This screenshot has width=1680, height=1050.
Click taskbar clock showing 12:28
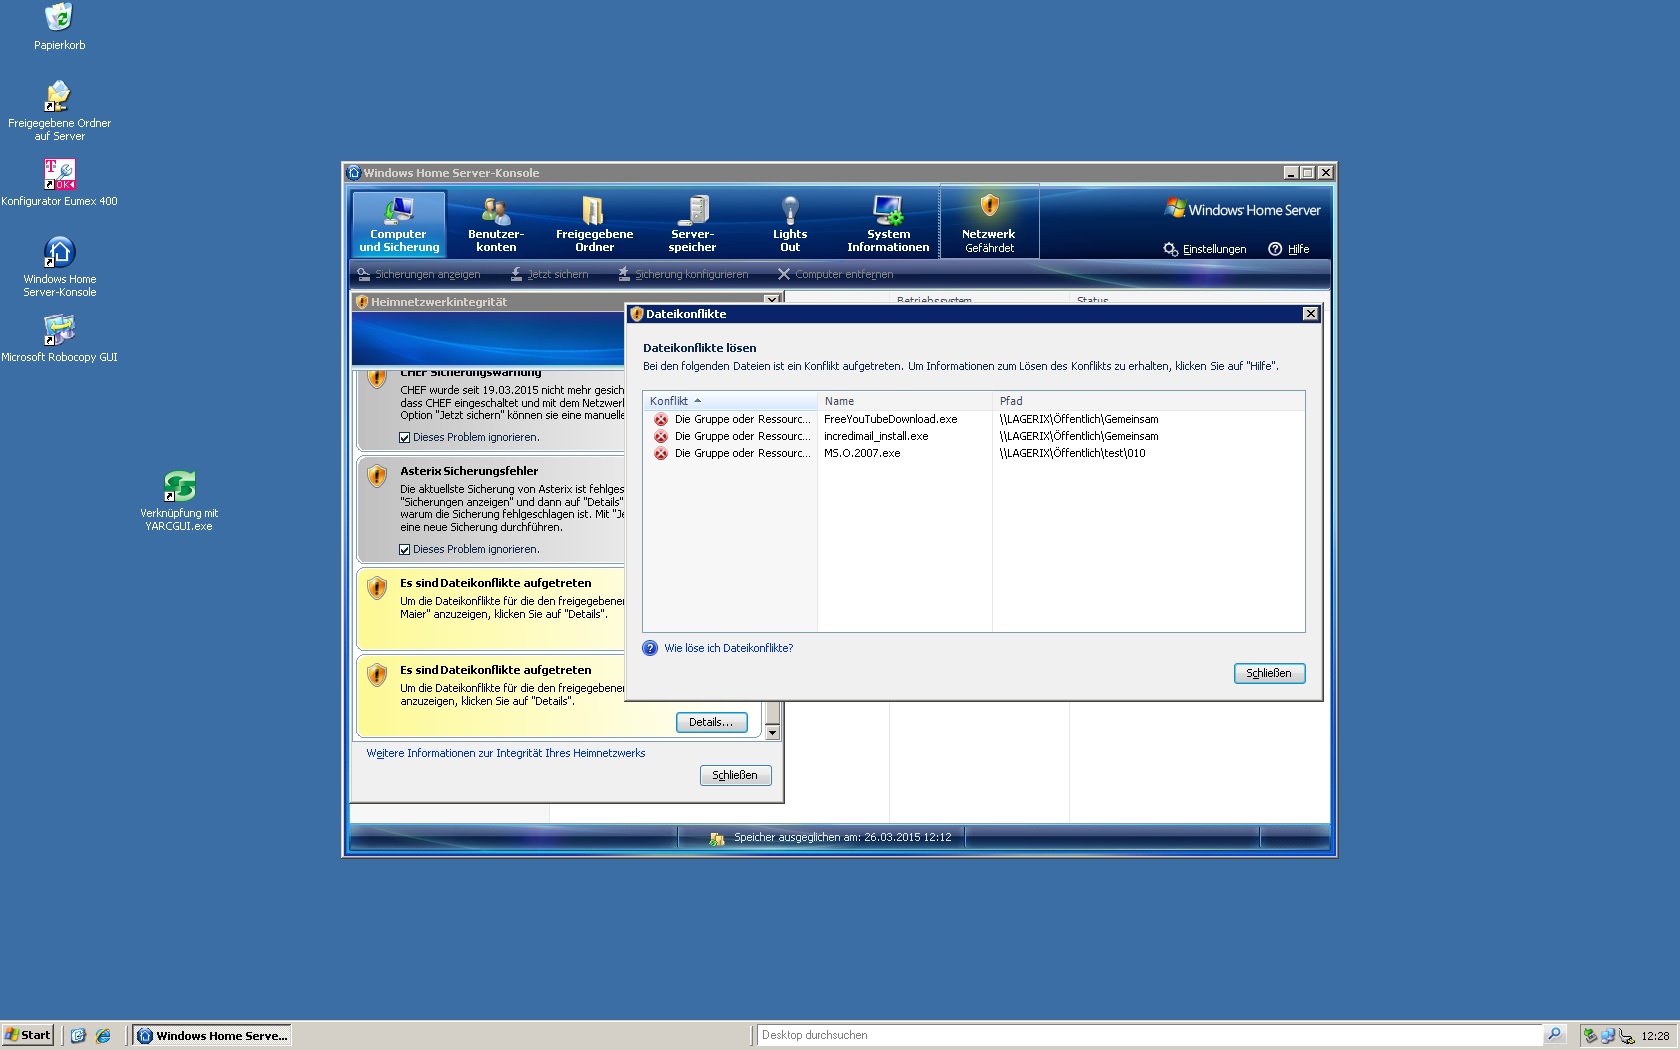pos(1655,1036)
